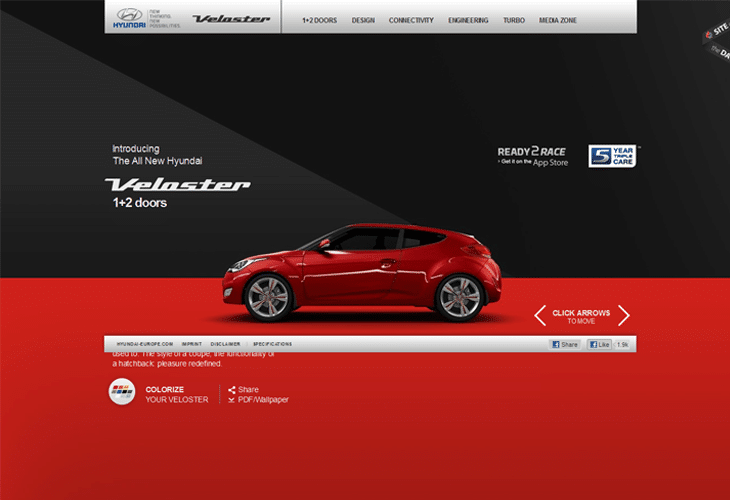The image size is (730, 500).
Task: Click COLORIZE YOUR VELOSTER text
Action: point(176,394)
